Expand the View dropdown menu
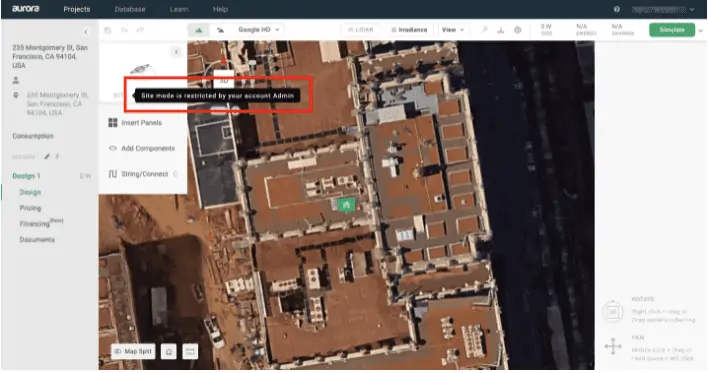This screenshot has width=708, height=373. pos(453,30)
